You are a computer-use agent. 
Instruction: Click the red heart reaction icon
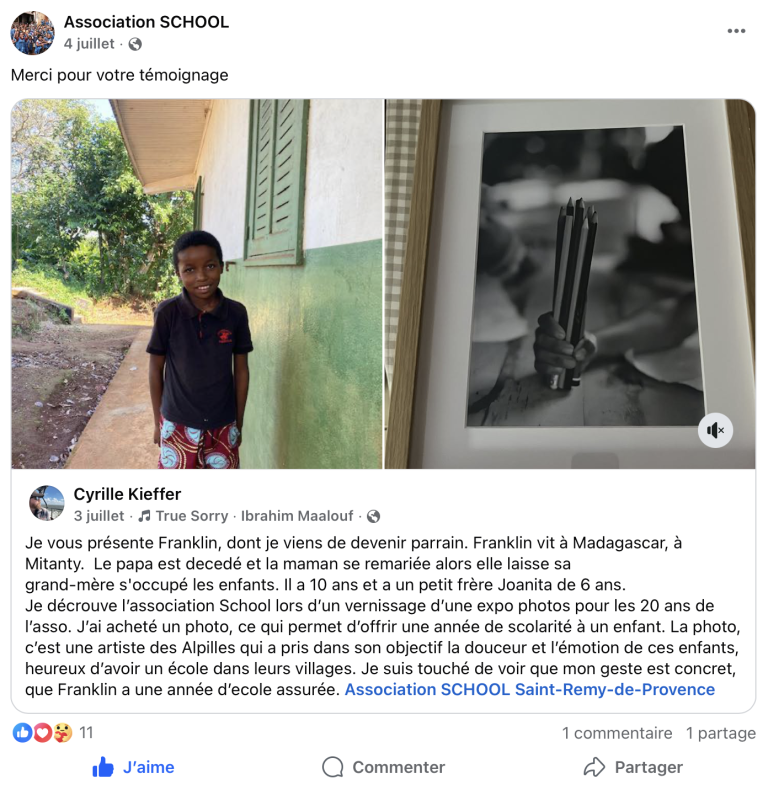pos(42,733)
